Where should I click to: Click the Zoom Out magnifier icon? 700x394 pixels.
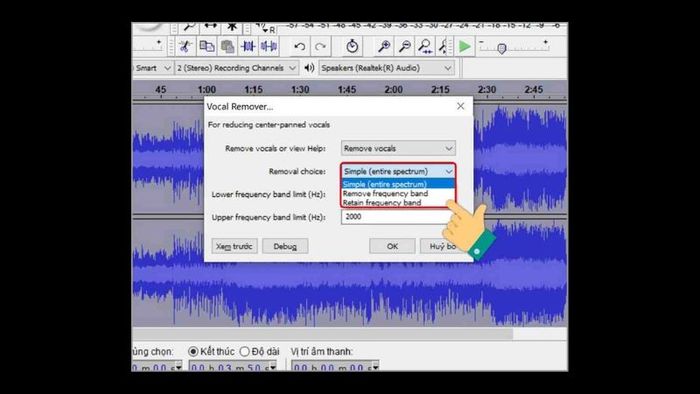click(404, 46)
